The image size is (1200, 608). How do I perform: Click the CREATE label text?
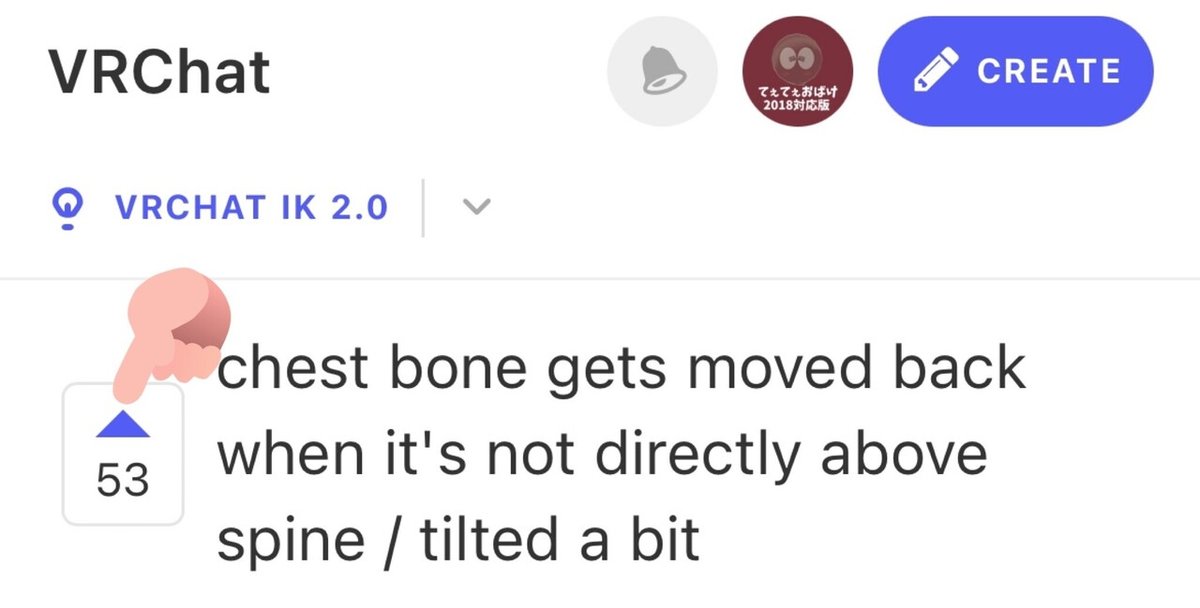pos(1048,71)
